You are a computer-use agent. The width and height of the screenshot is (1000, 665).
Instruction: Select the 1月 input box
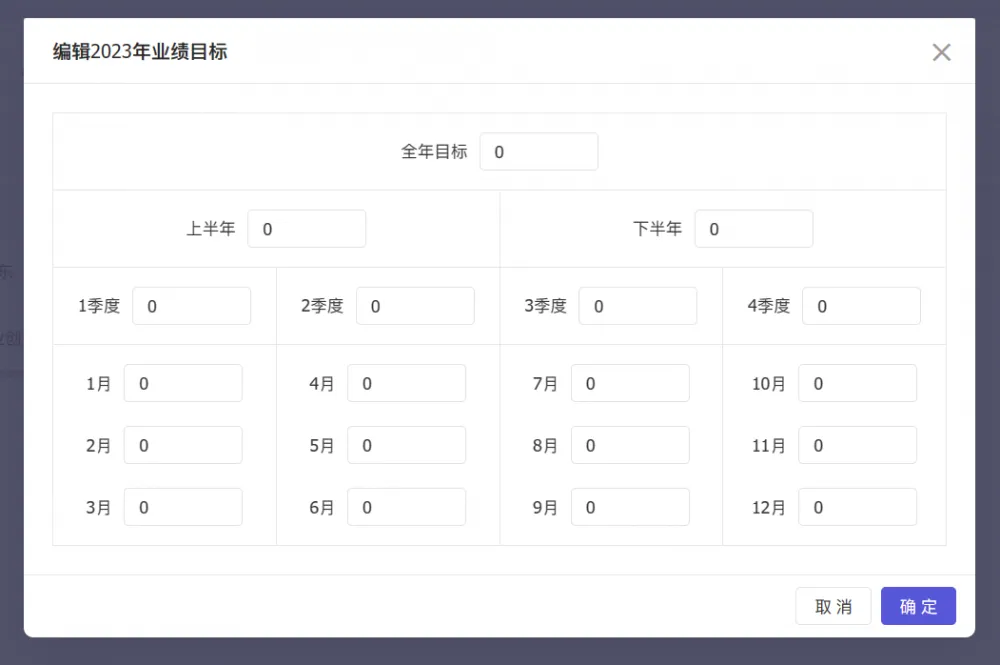pos(183,383)
